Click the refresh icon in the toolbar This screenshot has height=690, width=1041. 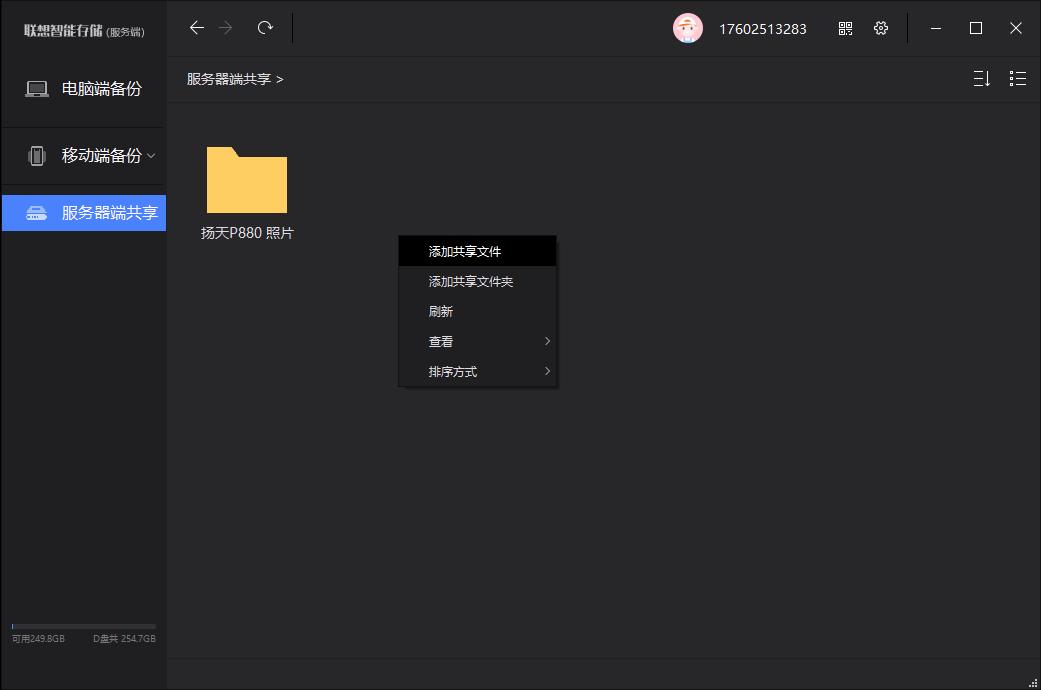(264, 28)
